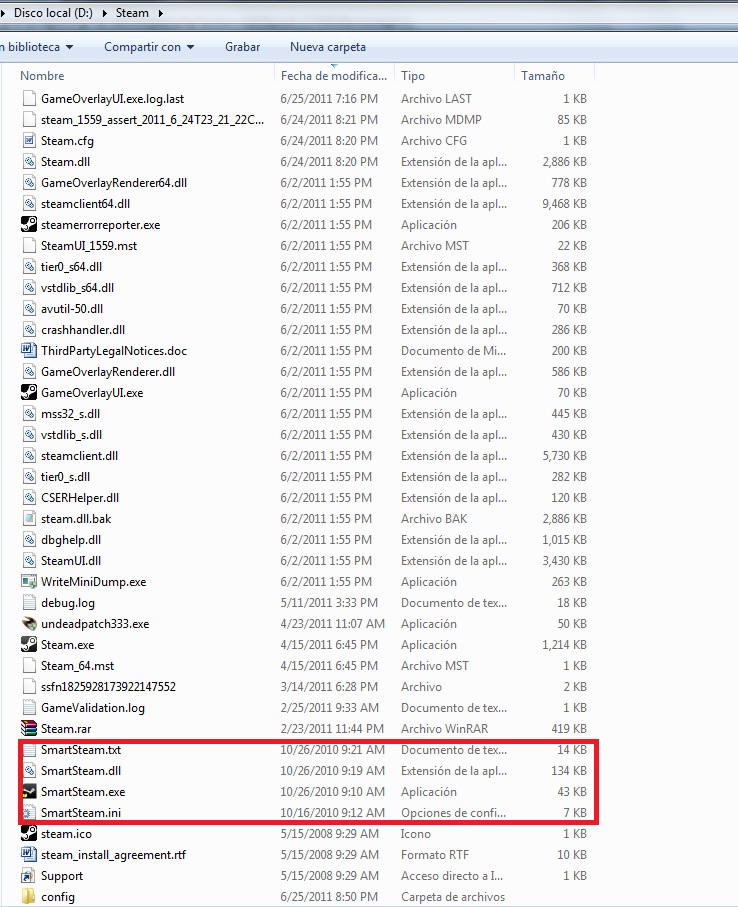Select the file dbghelp.dll
The width and height of the screenshot is (738, 907).
71,540
